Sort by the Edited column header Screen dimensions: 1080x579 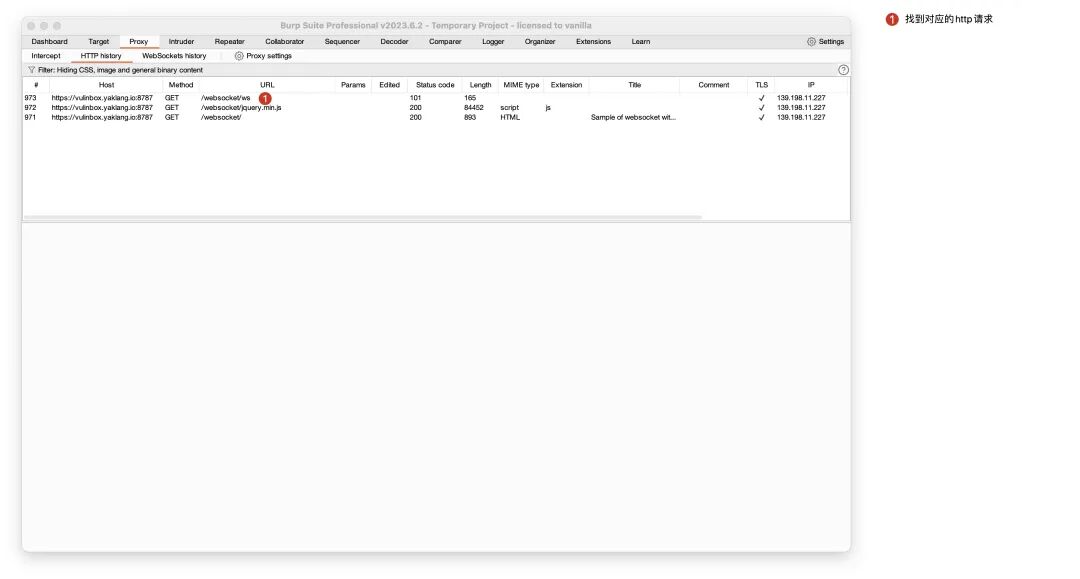click(x=389, y=85)
